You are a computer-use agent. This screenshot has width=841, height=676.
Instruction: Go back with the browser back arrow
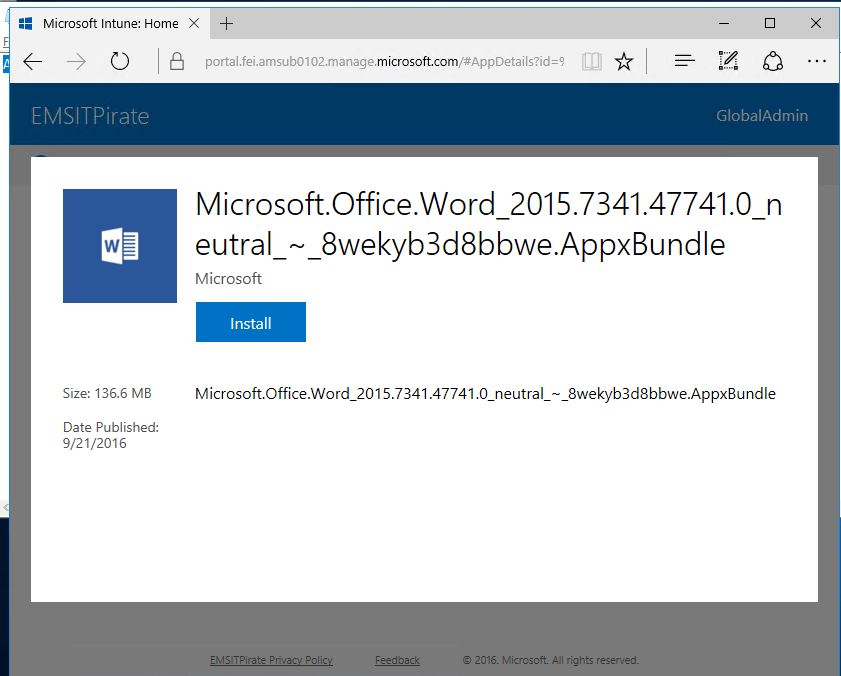pos(33,62)
